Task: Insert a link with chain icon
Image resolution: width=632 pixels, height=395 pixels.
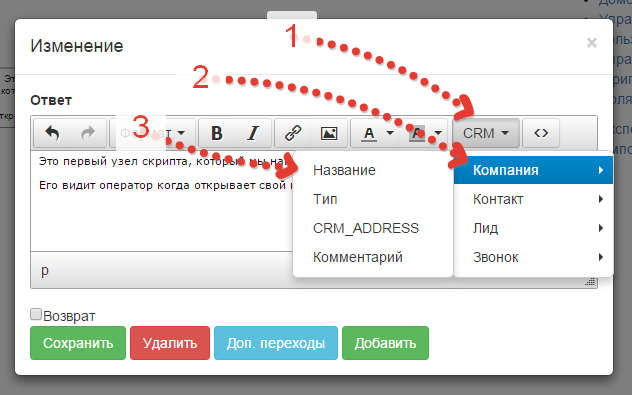Action: tap(293, 133)
